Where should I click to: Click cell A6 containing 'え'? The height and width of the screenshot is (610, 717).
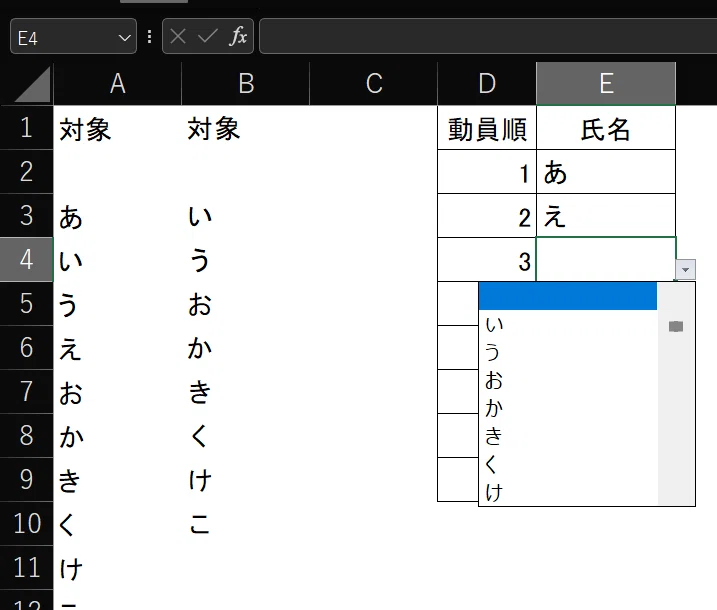tap(118, 348)
